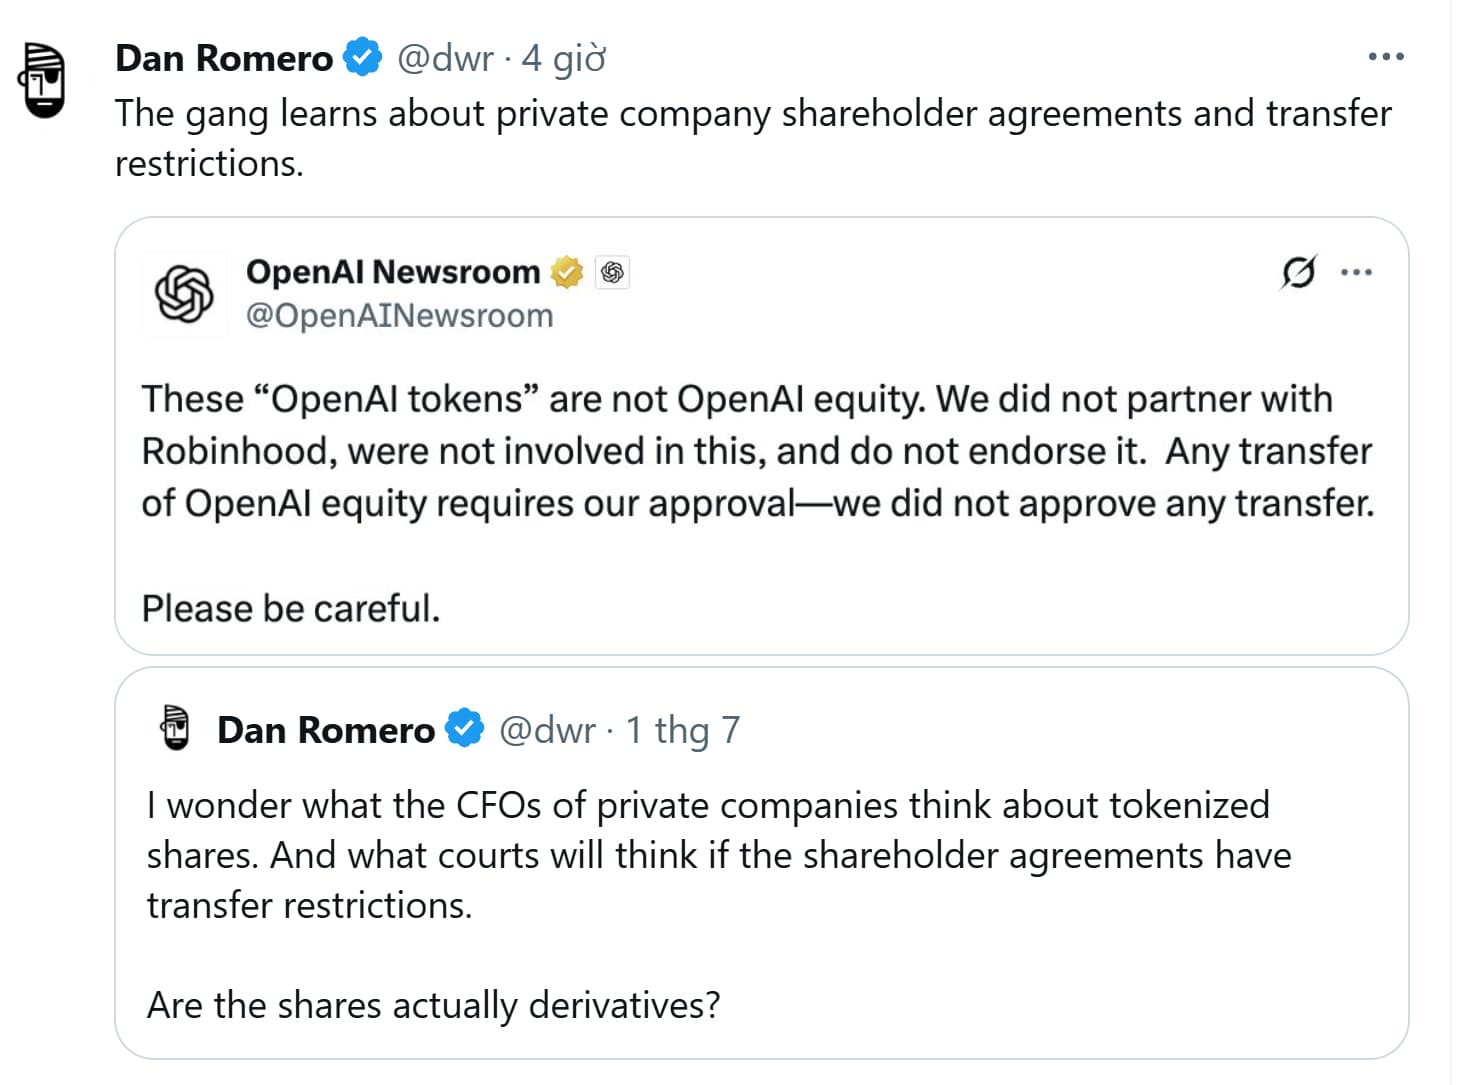
Task: Click Dan Romero name in lower quoted tweet
Action: [x=326, y=730]
